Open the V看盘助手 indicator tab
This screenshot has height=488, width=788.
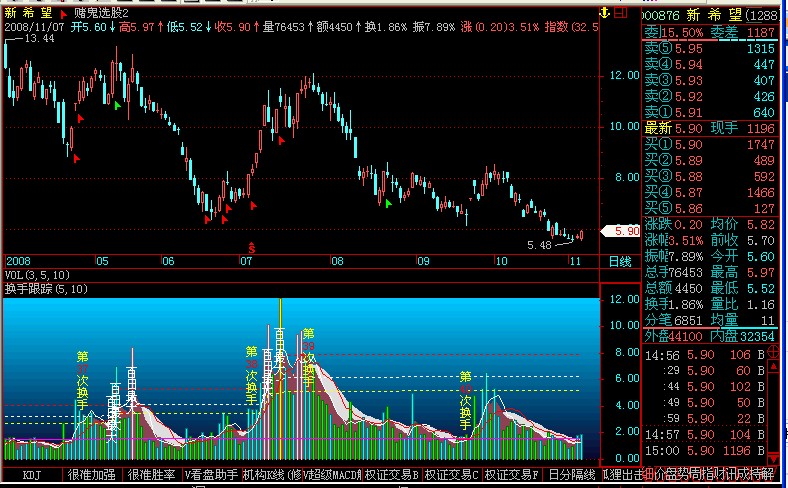212,474
